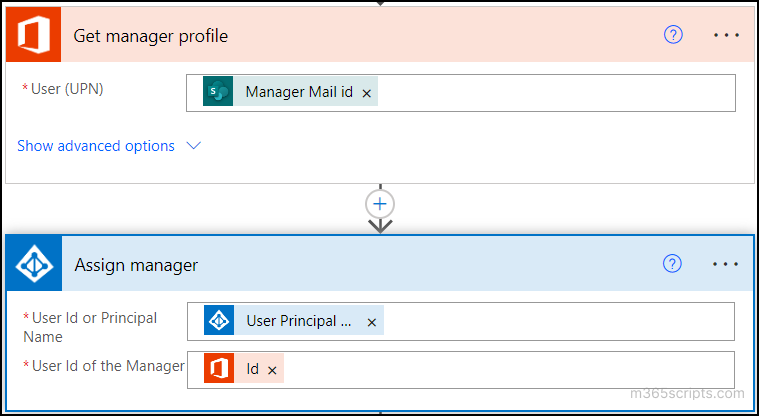Select the Id token text
The width and height of the screenshot is (759, 416).
click(253, 369)
